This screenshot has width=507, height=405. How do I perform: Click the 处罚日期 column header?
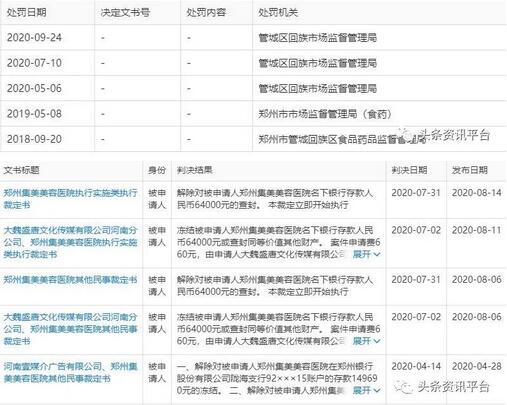coord(27,13)
